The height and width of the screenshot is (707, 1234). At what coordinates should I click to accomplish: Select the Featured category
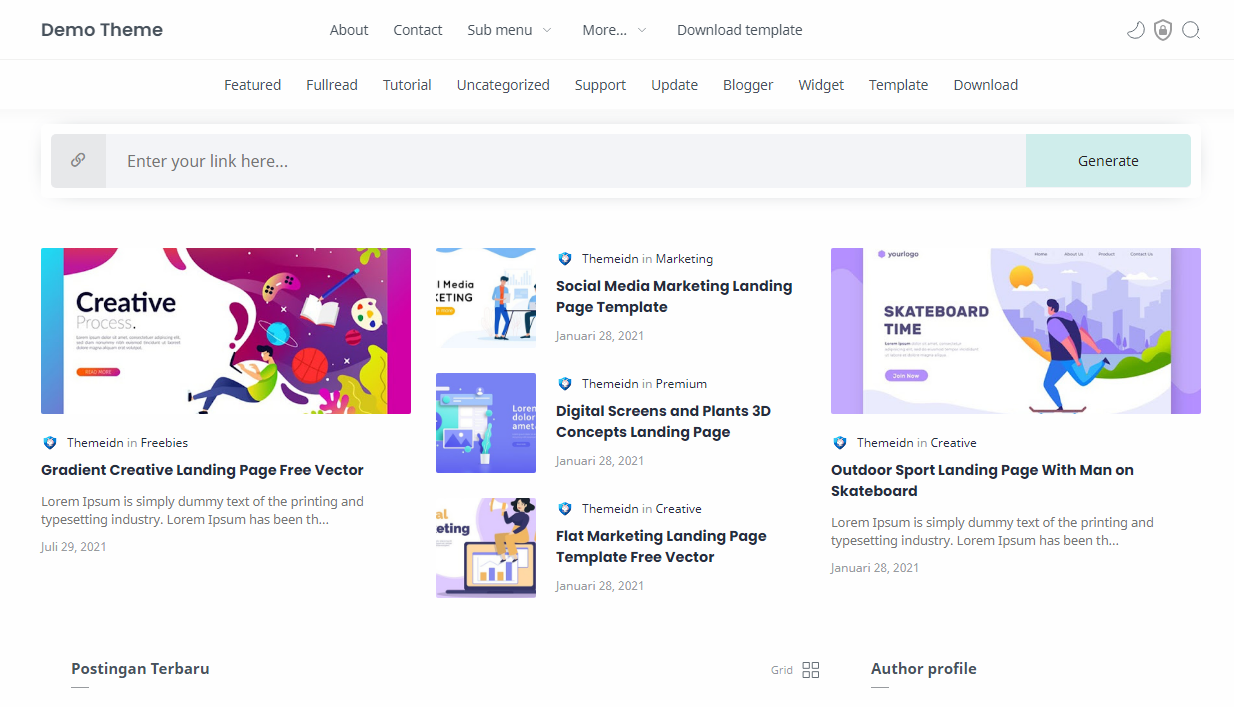[x=252, y=85]
